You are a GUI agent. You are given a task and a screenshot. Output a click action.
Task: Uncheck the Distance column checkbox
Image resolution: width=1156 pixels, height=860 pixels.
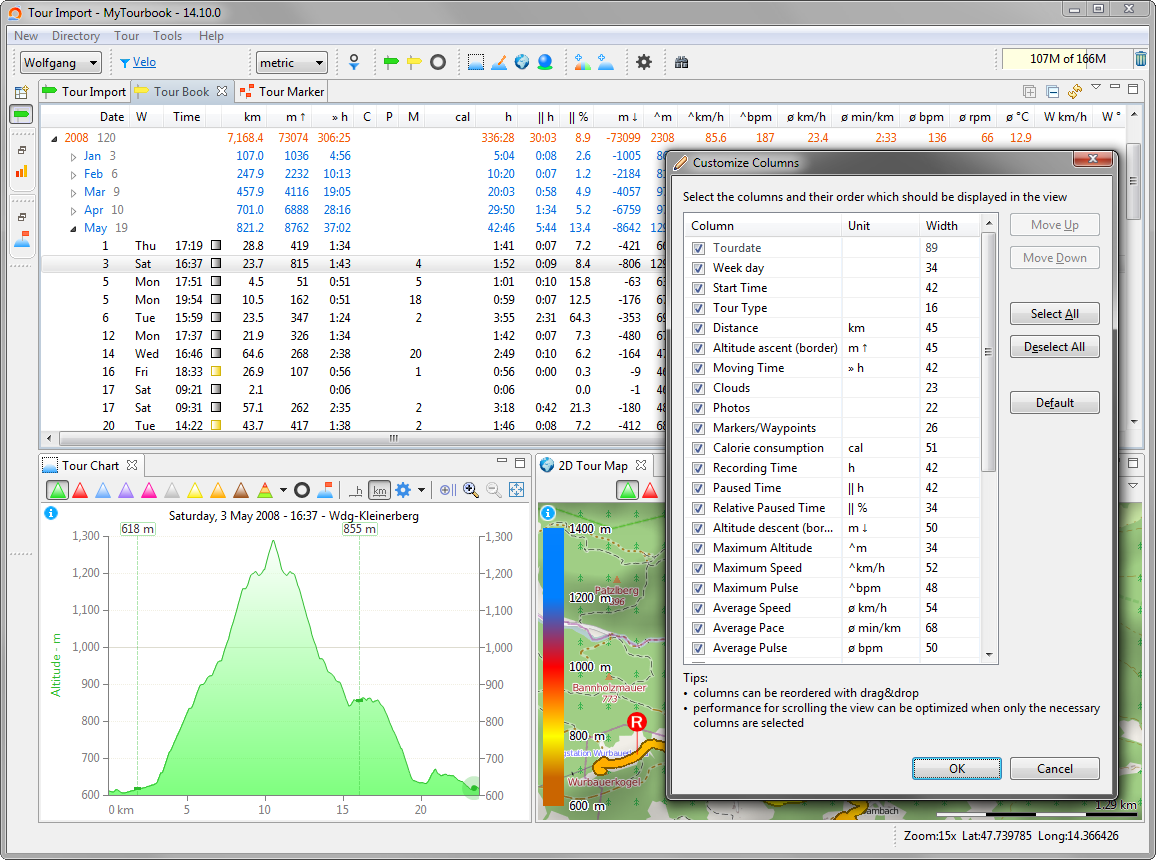click(698, 328)
